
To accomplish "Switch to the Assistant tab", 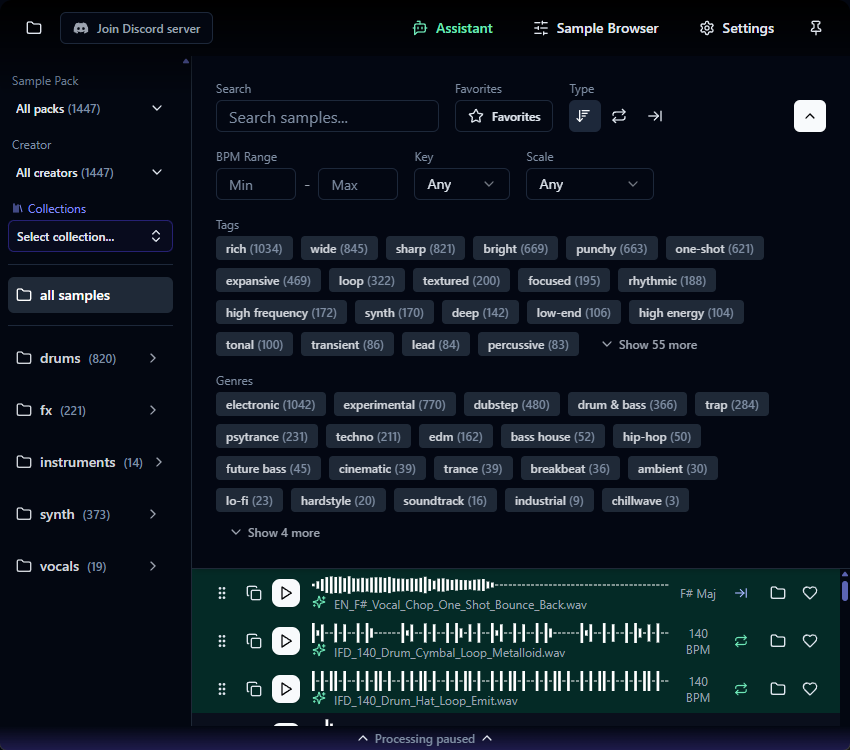I will pyautogui.click(x=453, y=28).
